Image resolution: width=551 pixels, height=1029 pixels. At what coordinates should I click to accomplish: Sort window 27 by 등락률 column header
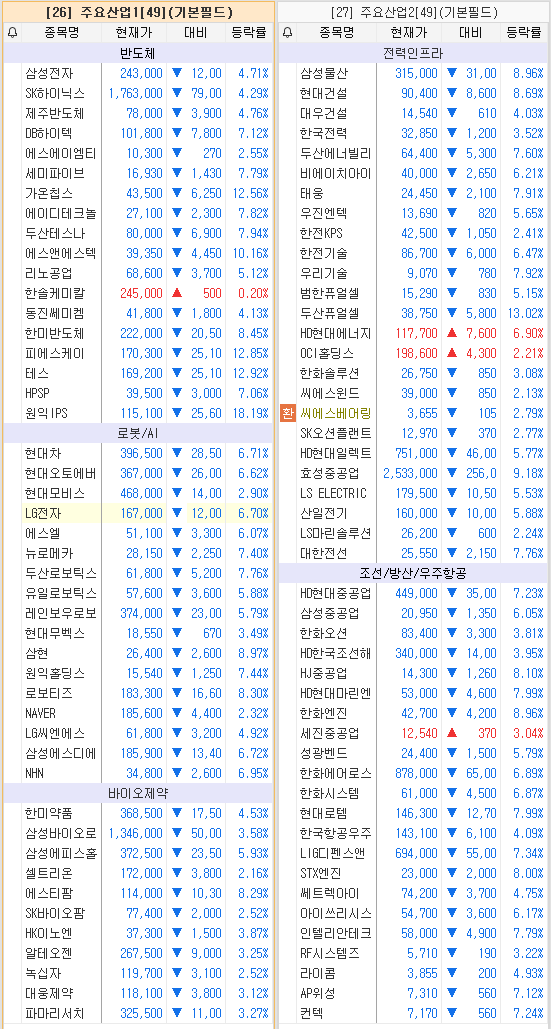pos(523,33)
